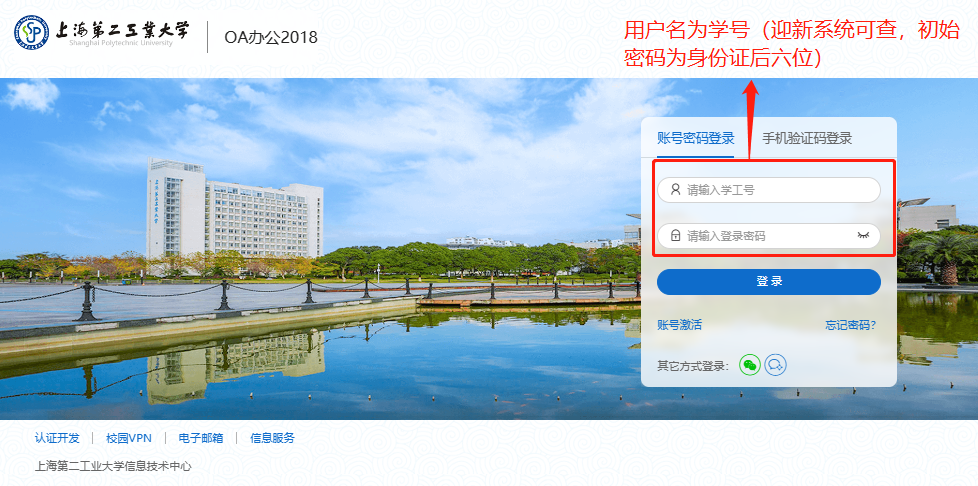Open the 账号激活 link
Image resolution: width=978 pixels, height=486 pixels.
tap(679, 324)
